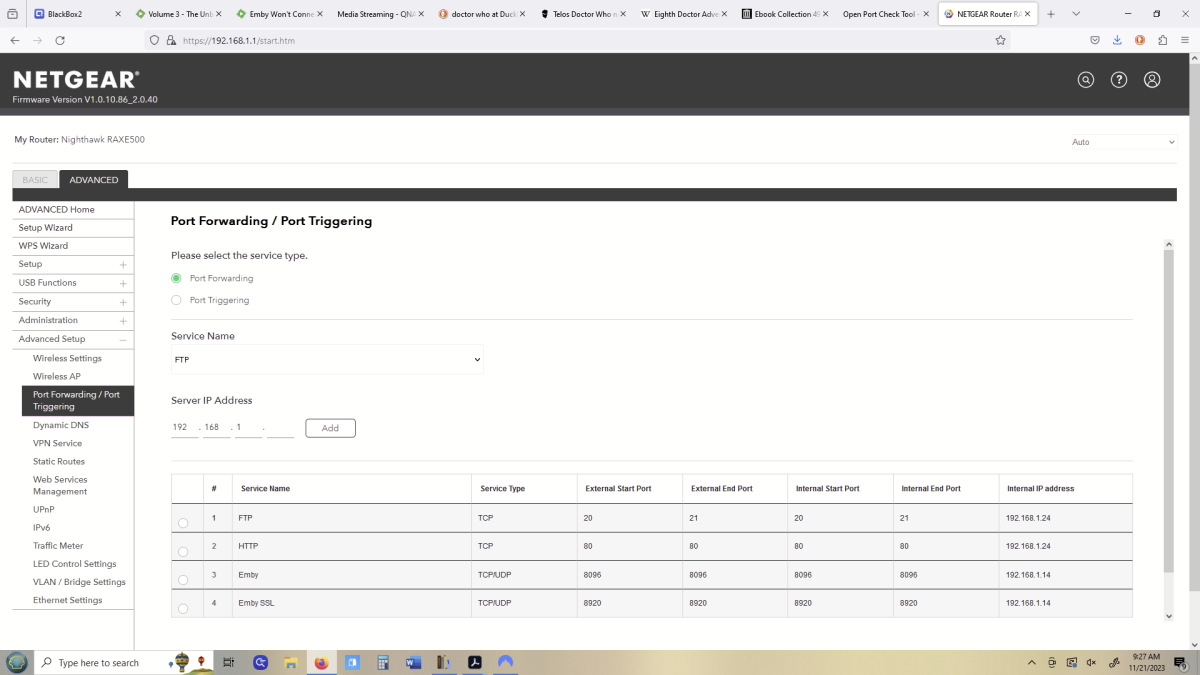Expand the Setup menu section
Image resolution: width=1200 pixels, height=675 pixels.
tap(123, 265)
